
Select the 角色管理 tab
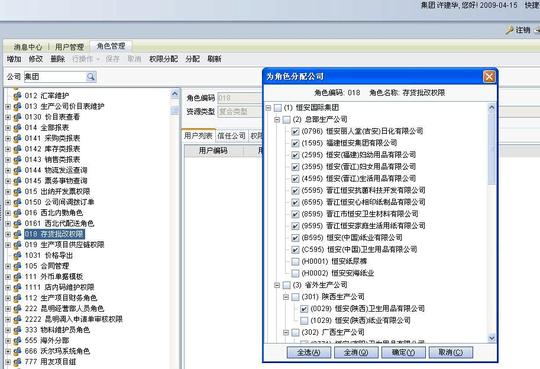(x=111, y=46)
